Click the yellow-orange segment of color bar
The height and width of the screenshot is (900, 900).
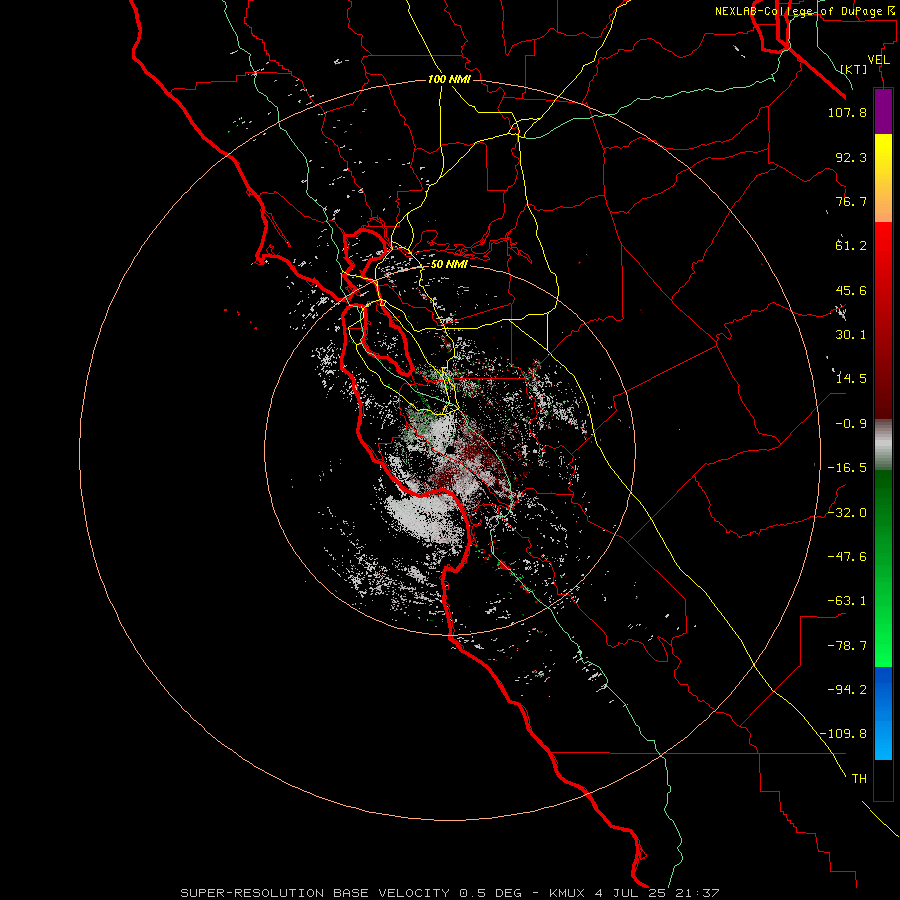(x=883, y=178)
